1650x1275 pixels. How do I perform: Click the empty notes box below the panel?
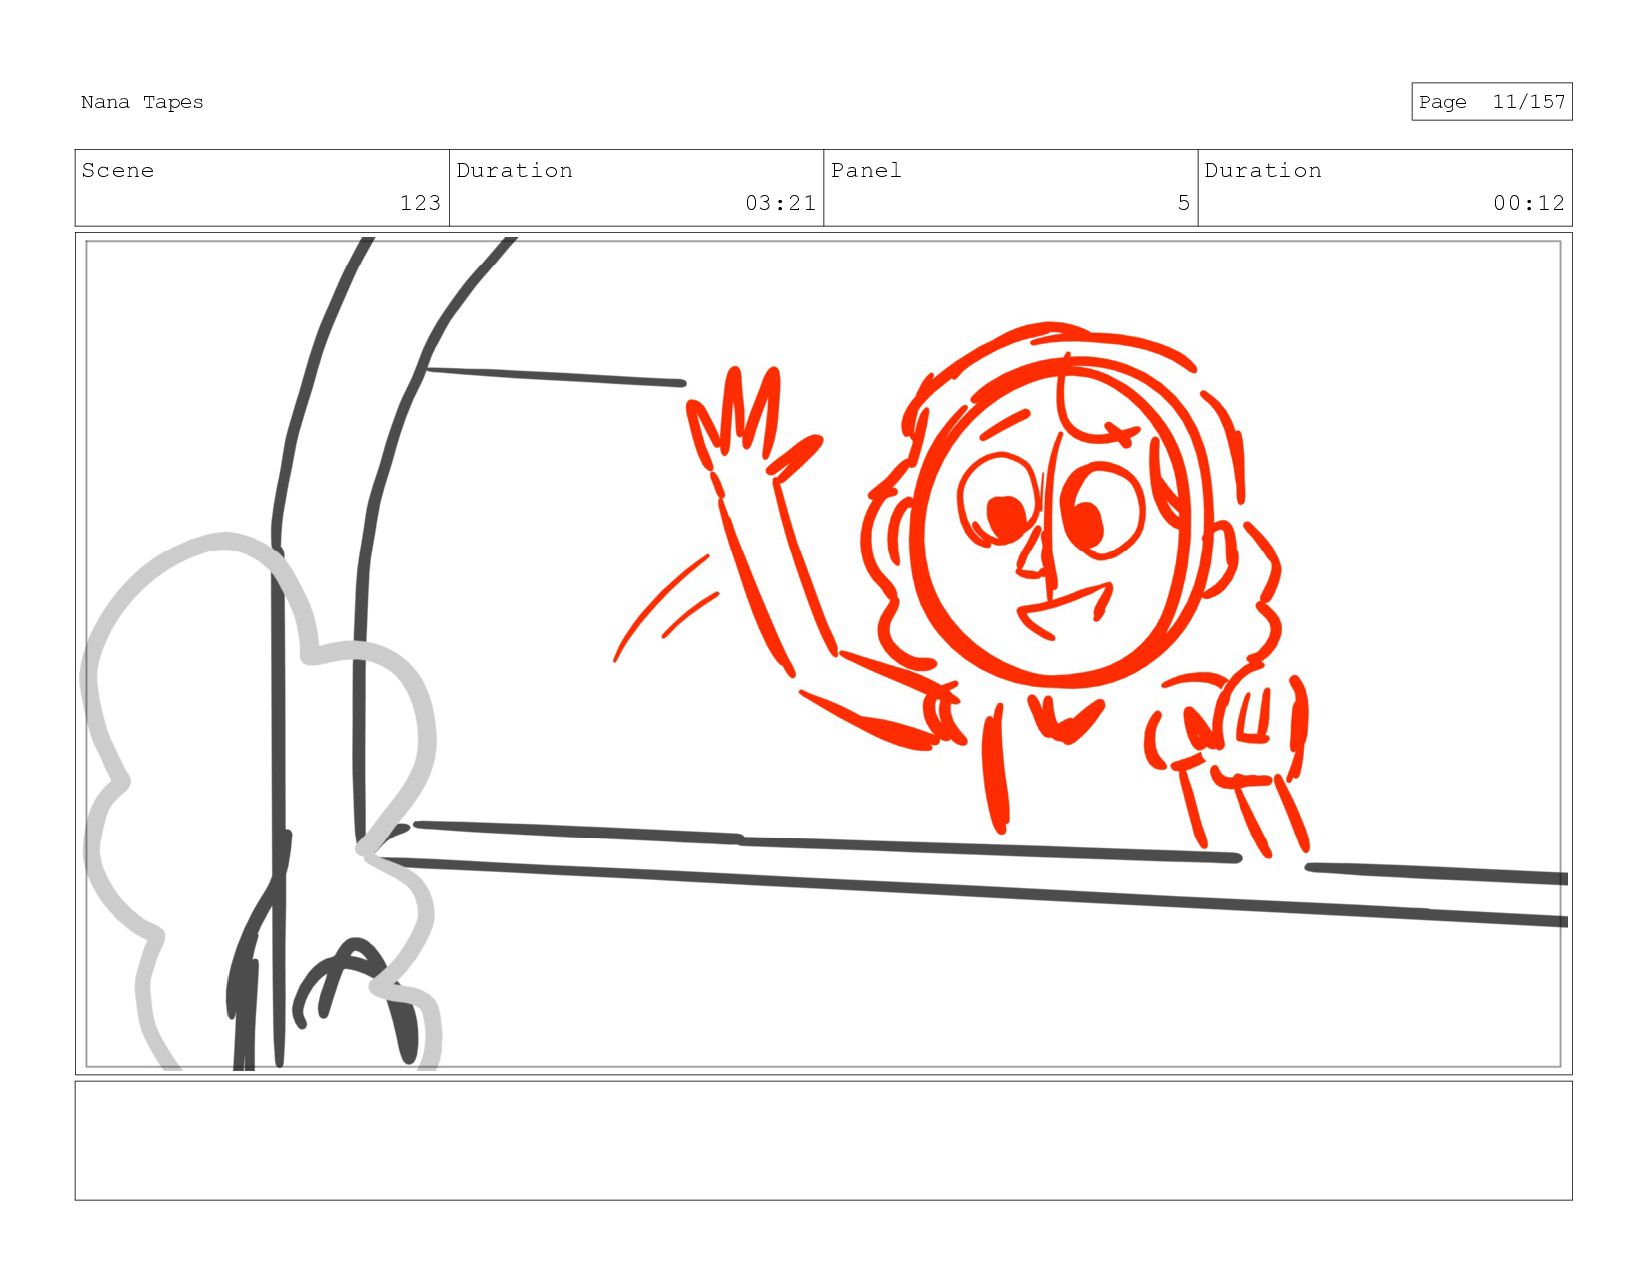click(823, 1140)
